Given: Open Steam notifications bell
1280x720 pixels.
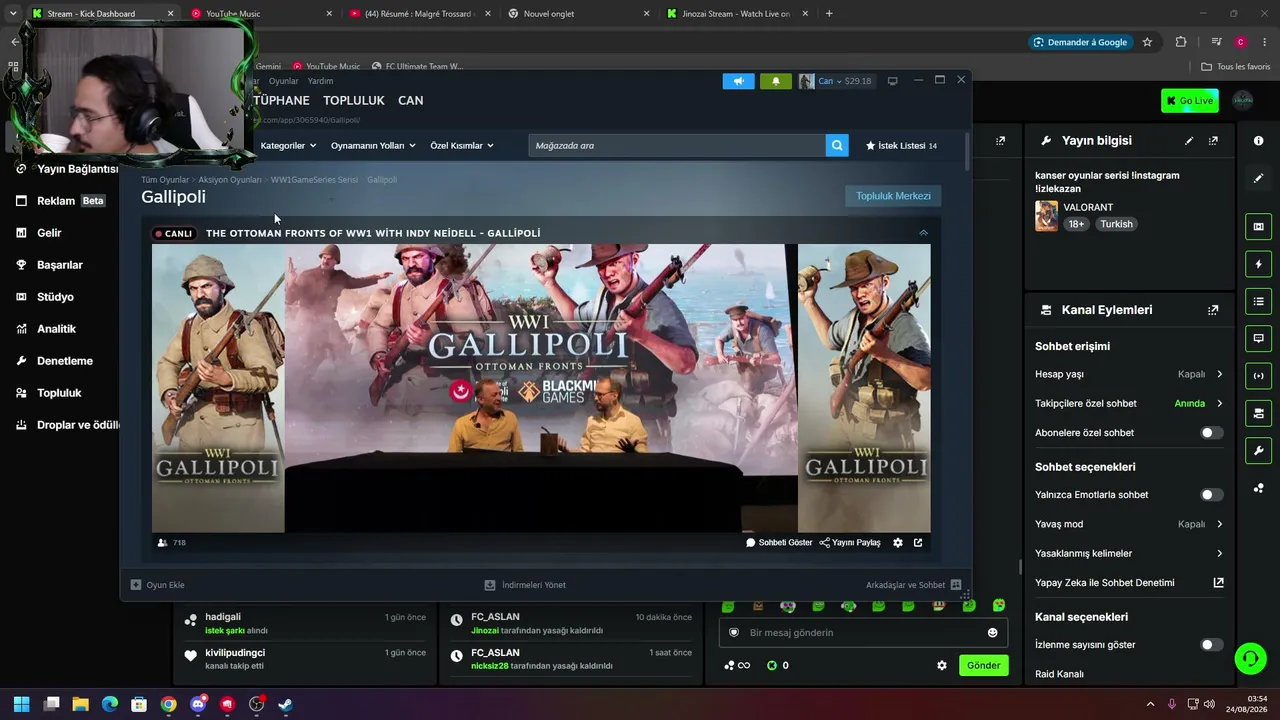Looking at the screenshot, I should tap(776, 81).
